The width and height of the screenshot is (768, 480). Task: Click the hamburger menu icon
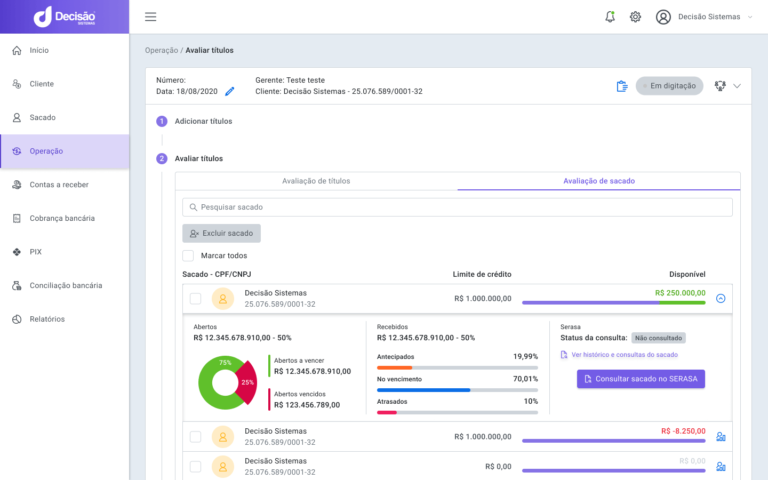coord(150,17)
